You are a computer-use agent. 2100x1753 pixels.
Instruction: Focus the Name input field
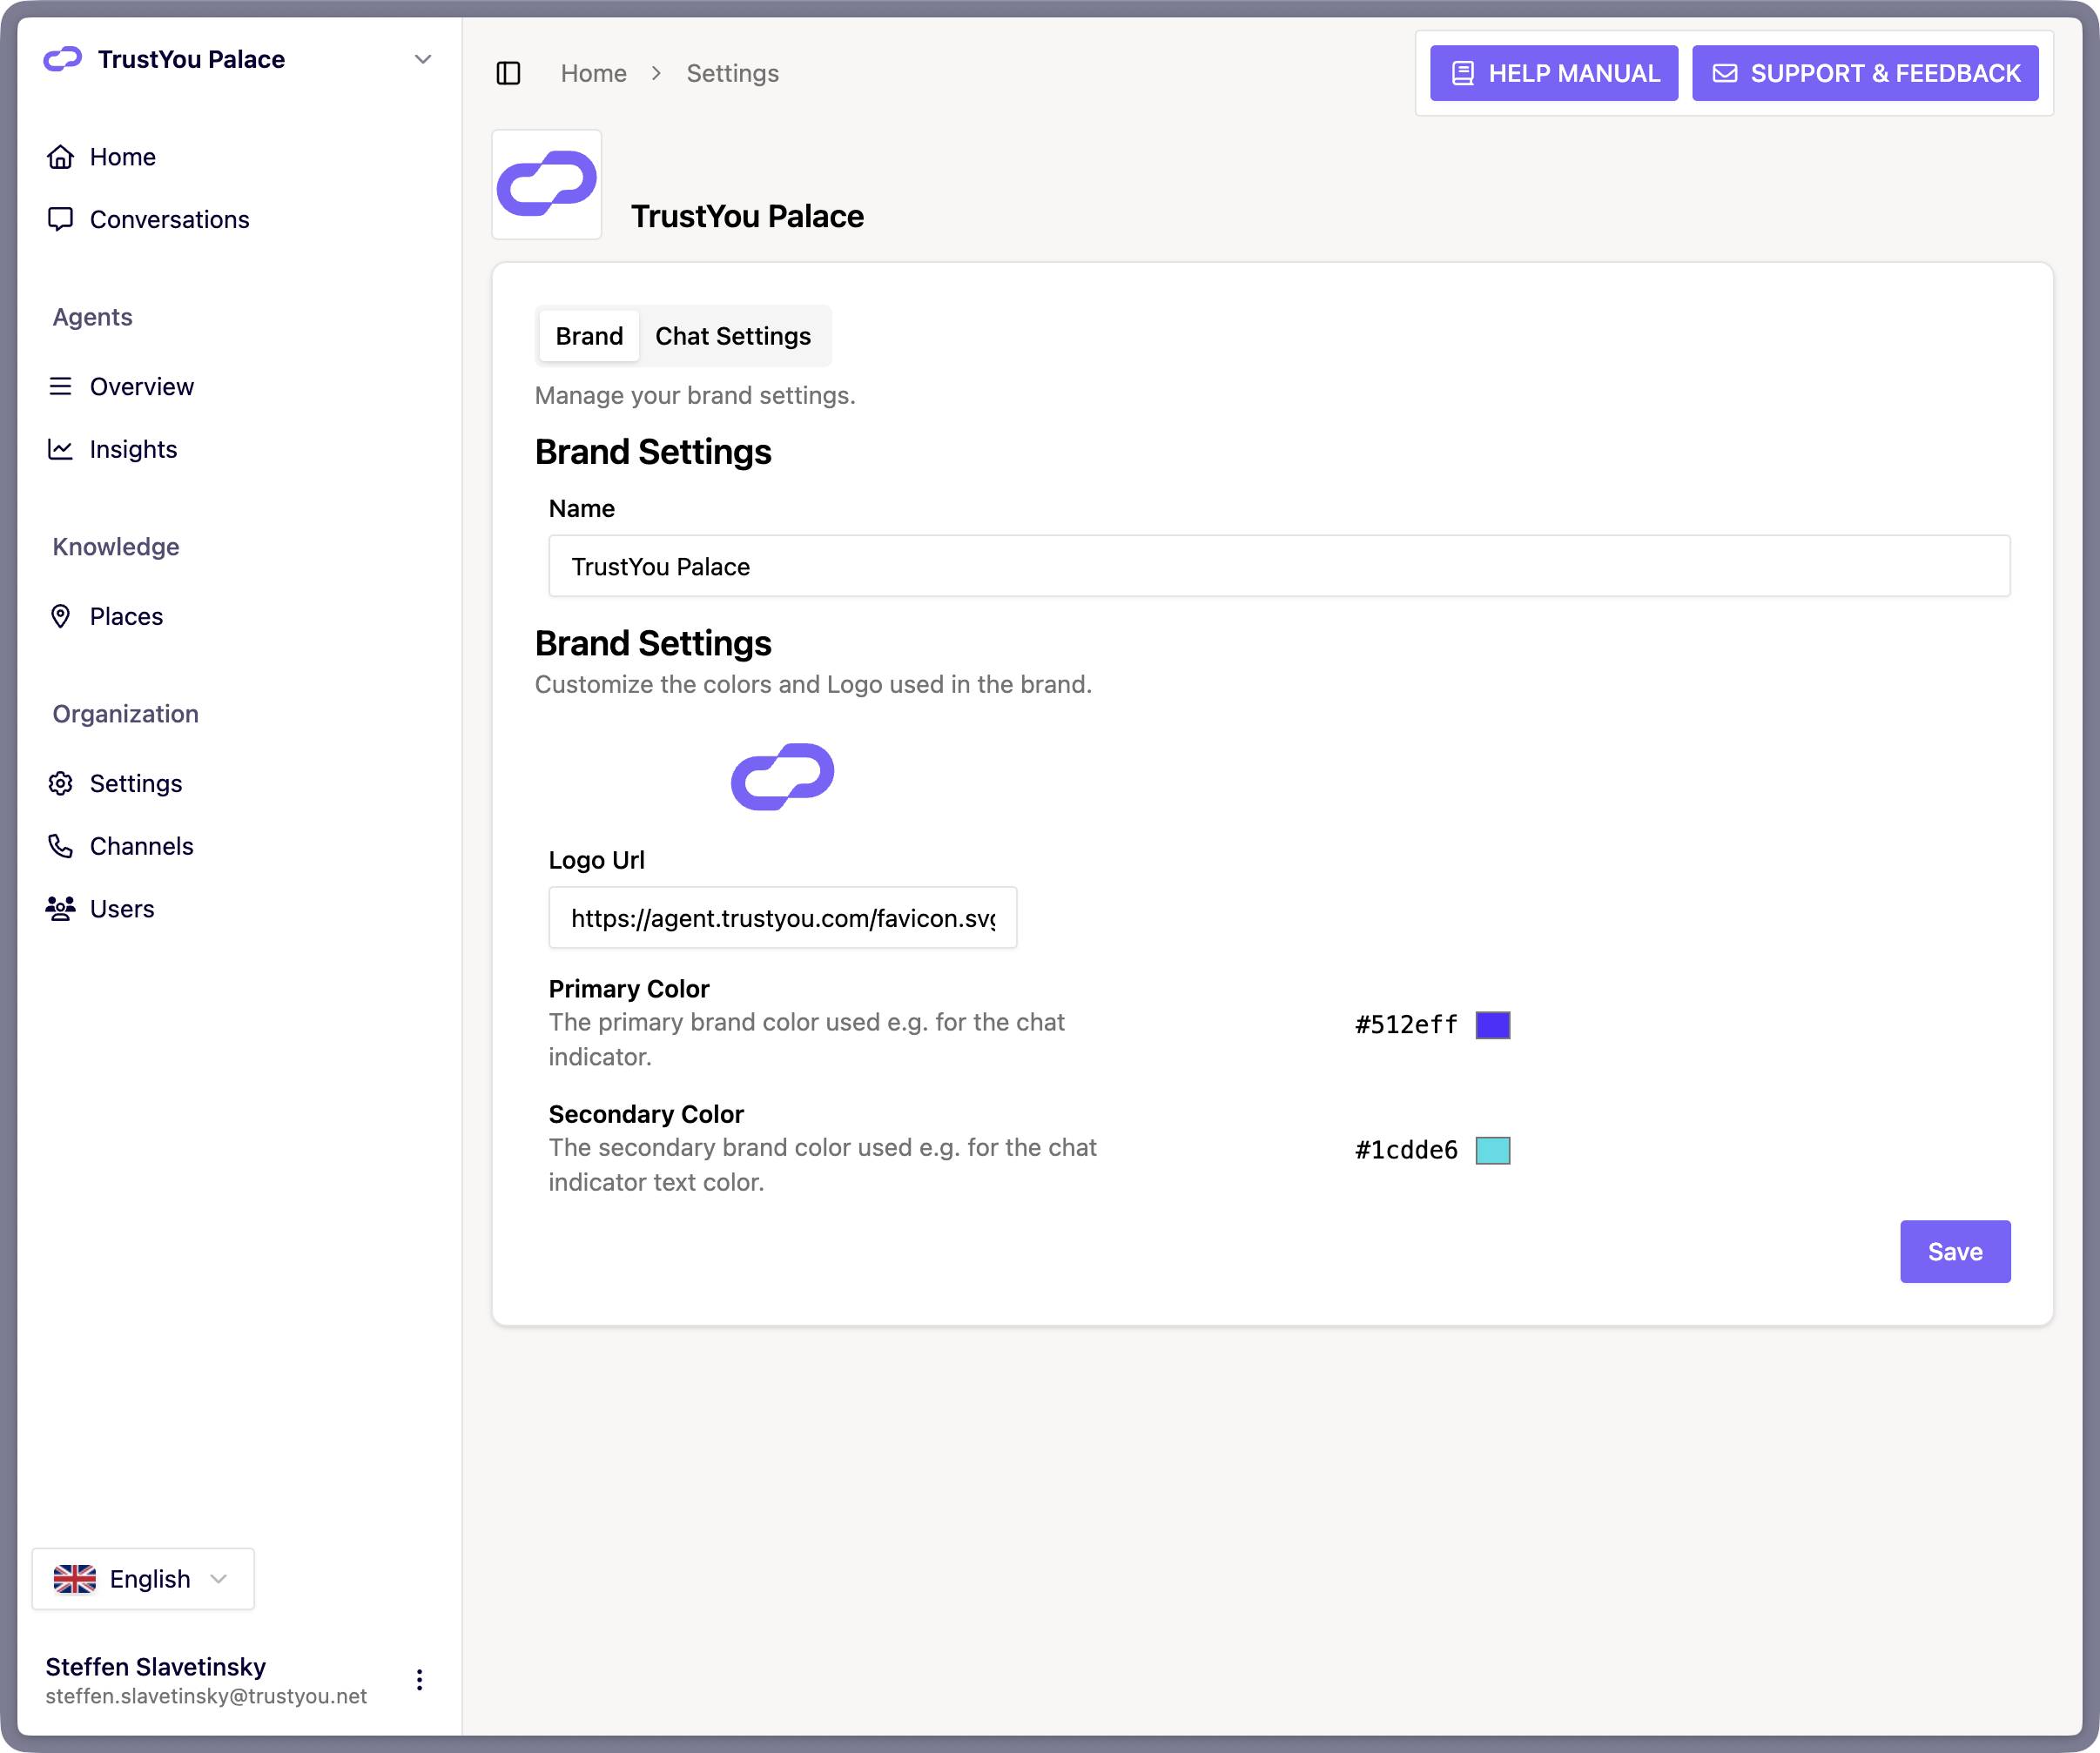[x=1279, y=566]
